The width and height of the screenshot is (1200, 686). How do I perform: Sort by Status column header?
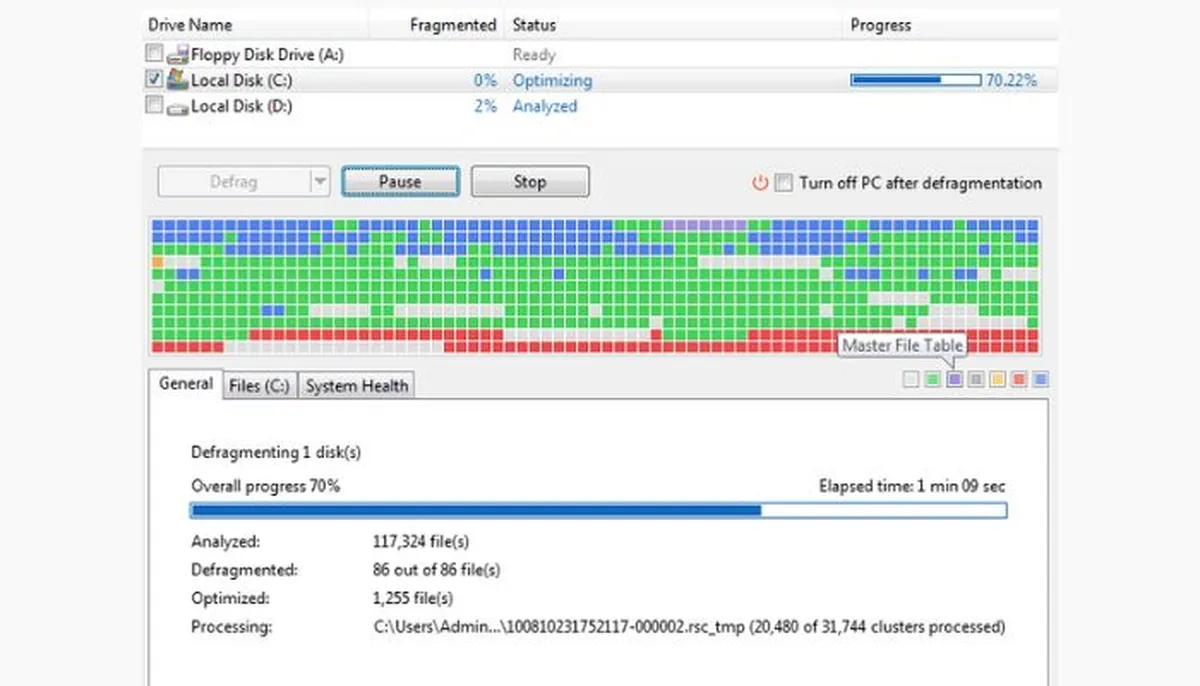[x=673, y=24]
